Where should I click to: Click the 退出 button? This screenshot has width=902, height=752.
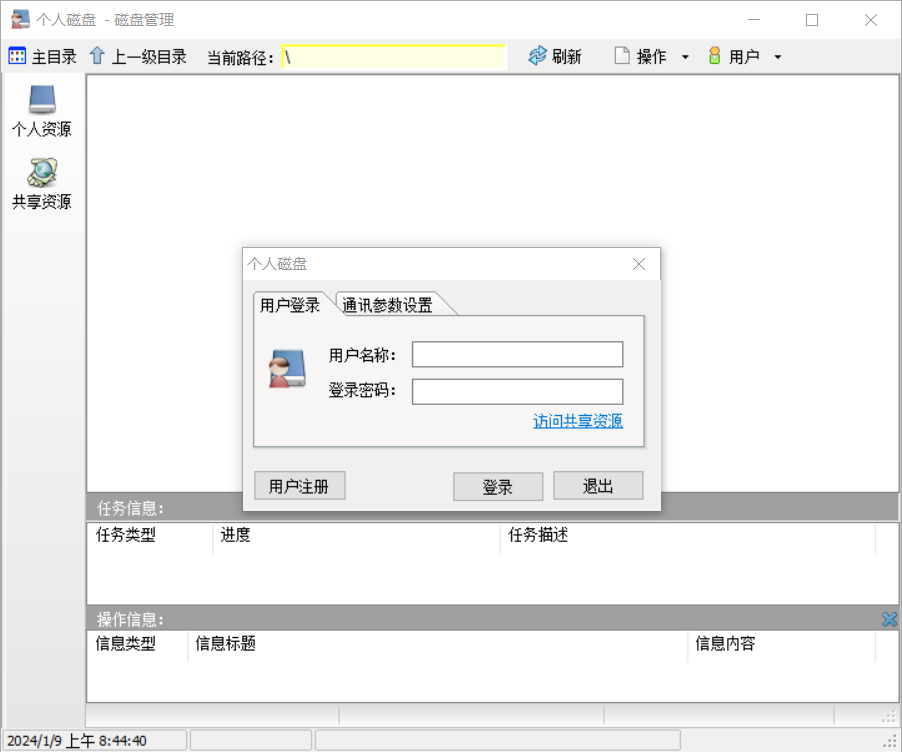(597, 486)
